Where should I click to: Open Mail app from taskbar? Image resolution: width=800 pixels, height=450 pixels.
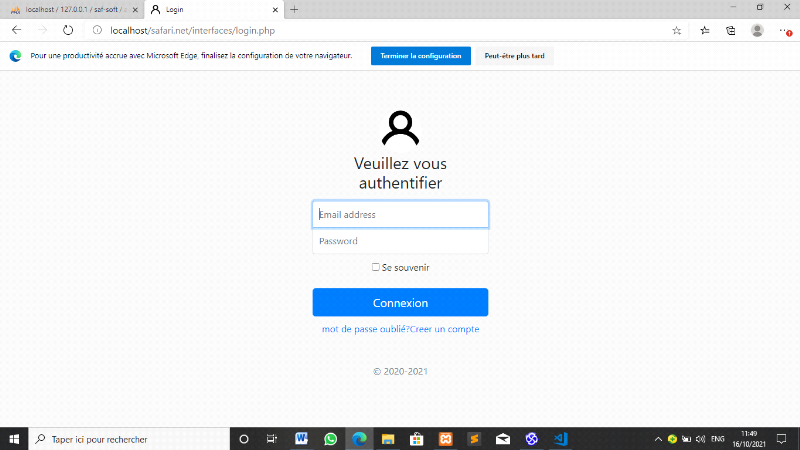(x=503, y=439)
